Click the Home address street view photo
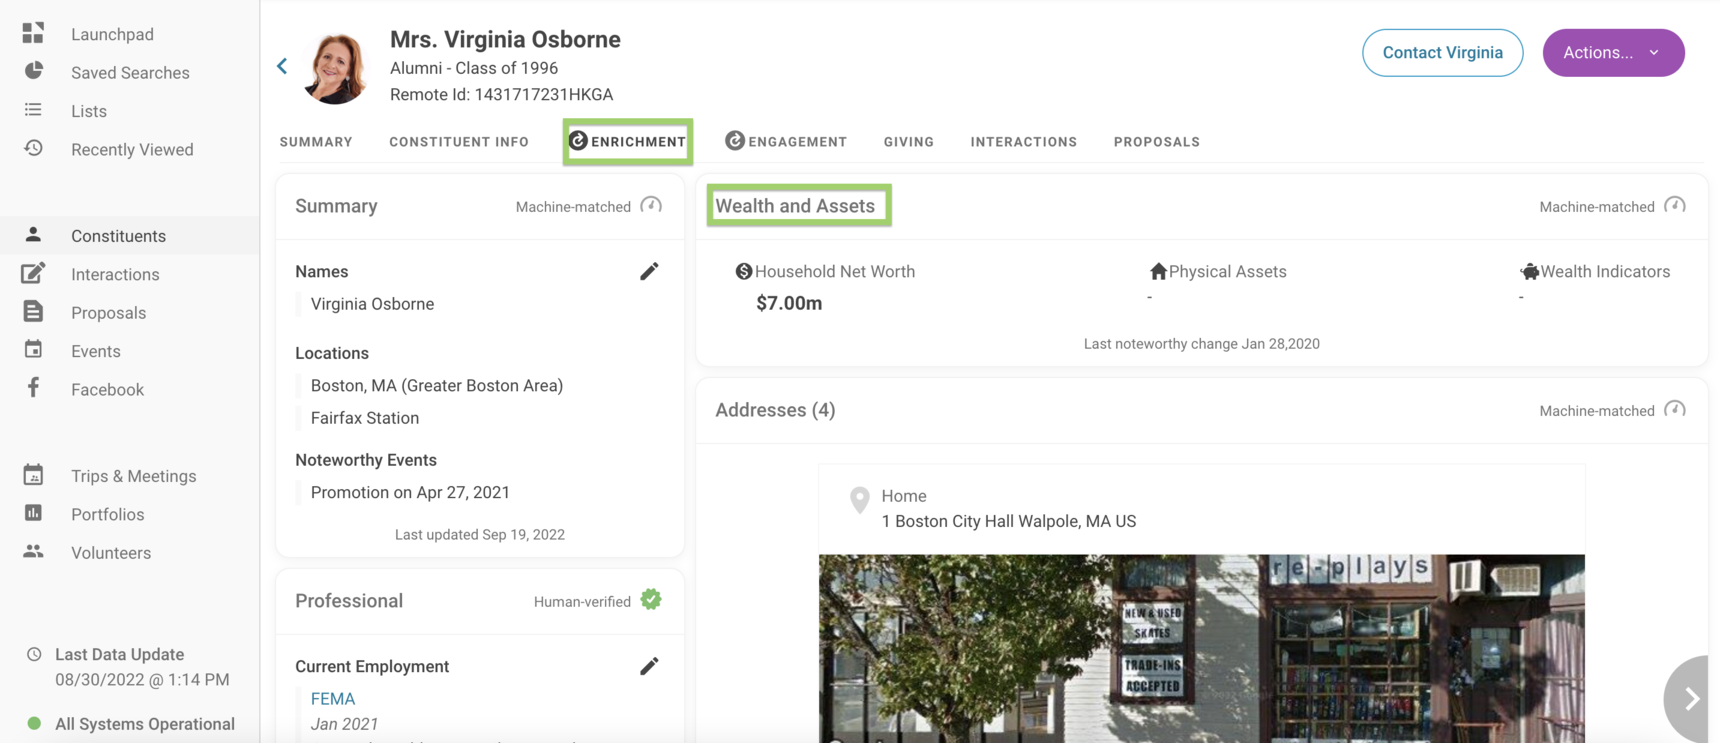 (x=1200, y=648)
